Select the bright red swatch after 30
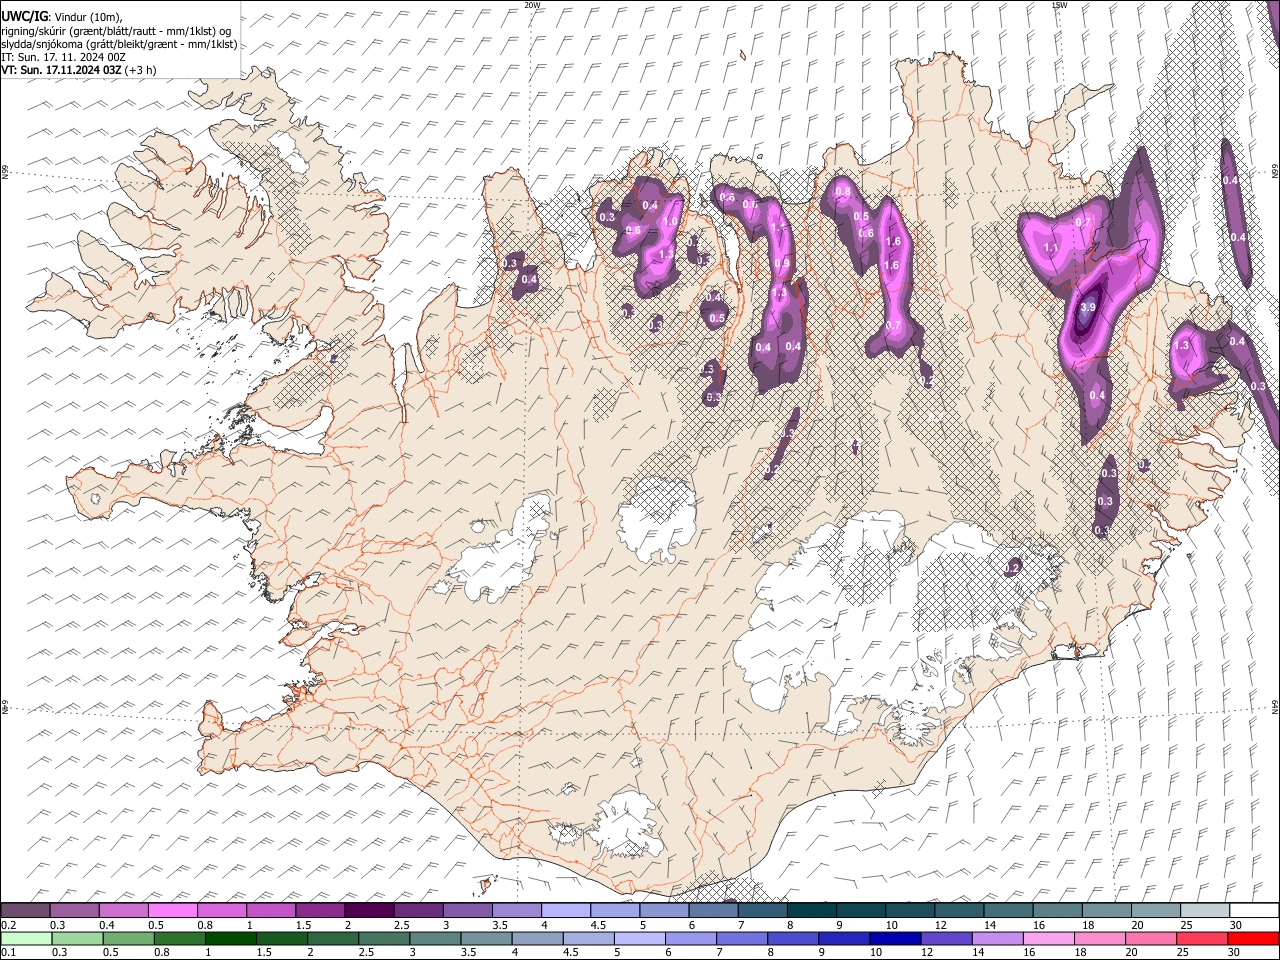This screenshot has width=1280, height=960. click(1254, 938)
